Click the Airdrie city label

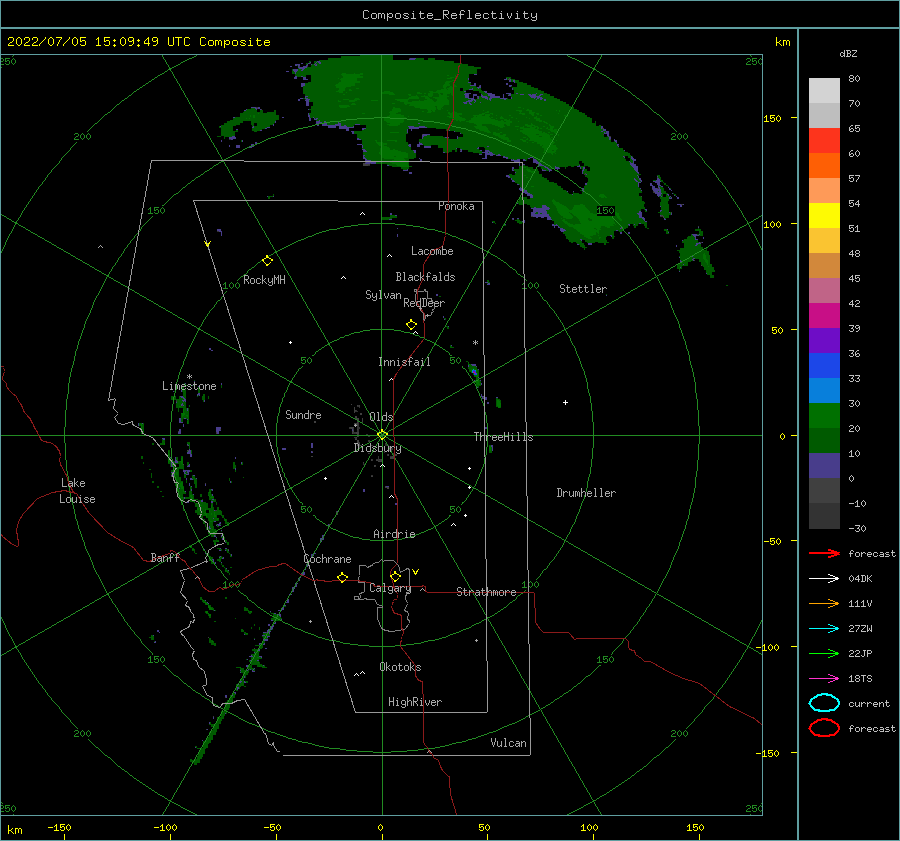click(394, 534)
